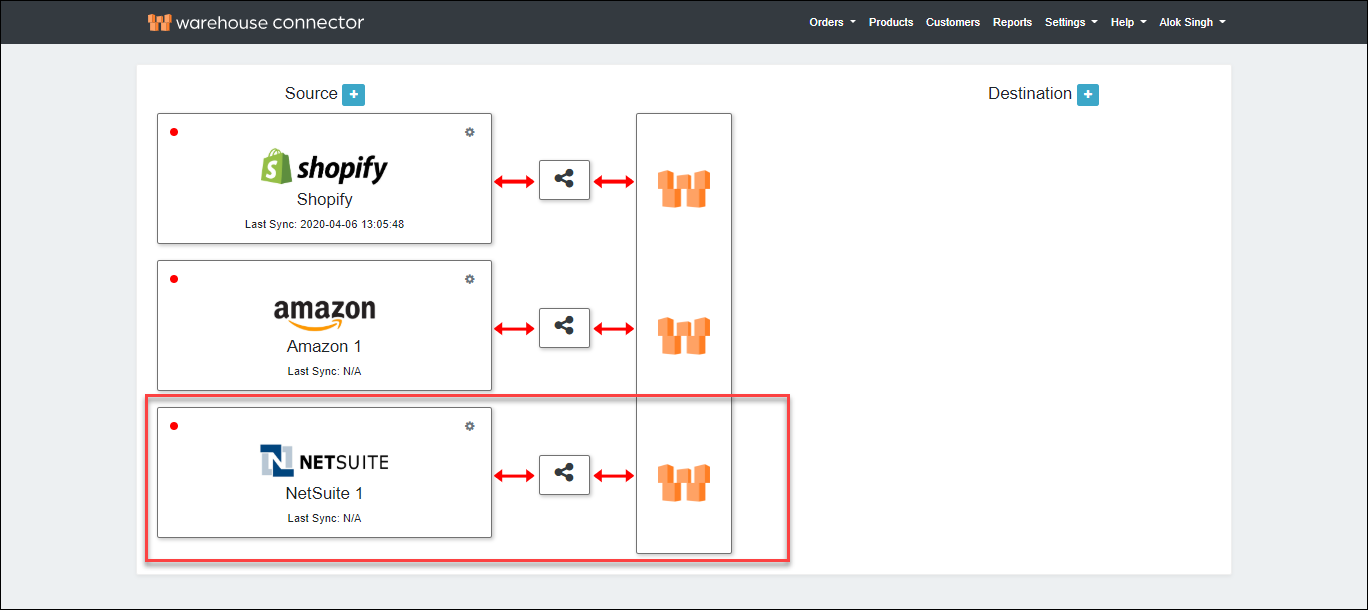Select the warehouse icon connected to NetSuite 1
The image size is (1368, 610).
click(683, 483)
